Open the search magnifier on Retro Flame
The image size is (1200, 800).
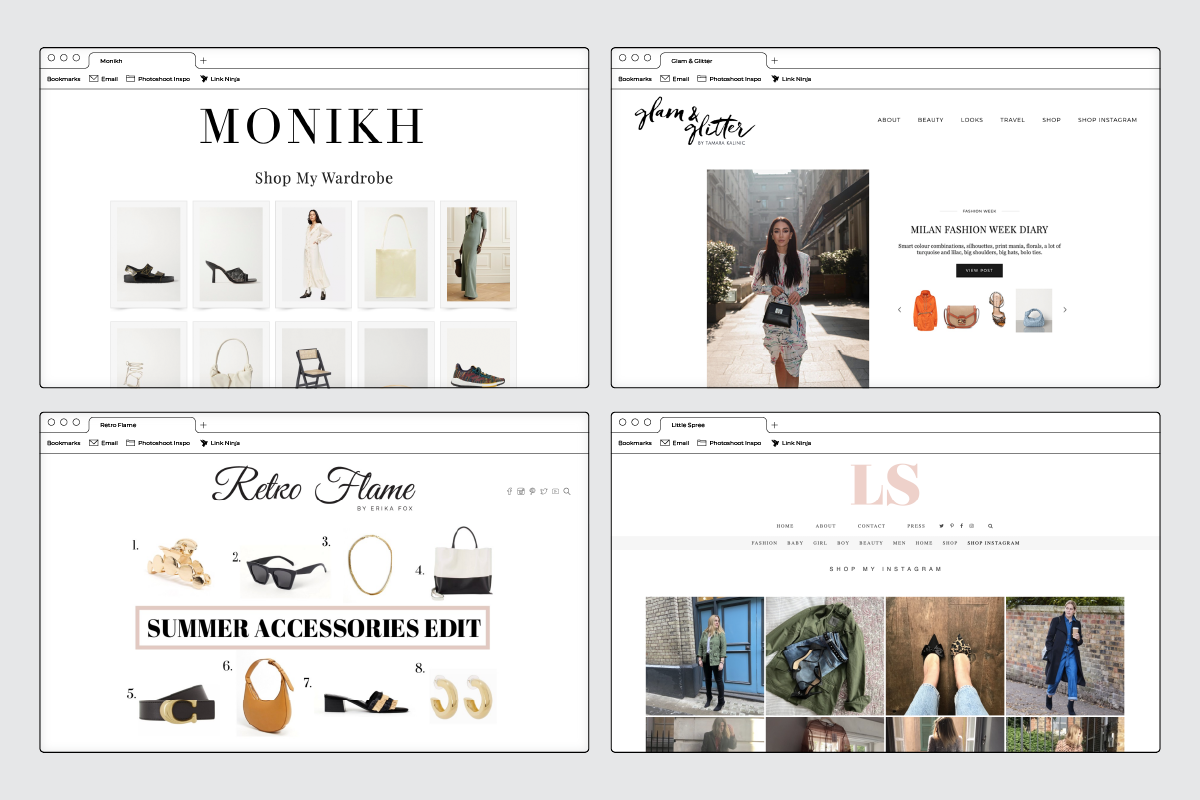coord(567,491)
